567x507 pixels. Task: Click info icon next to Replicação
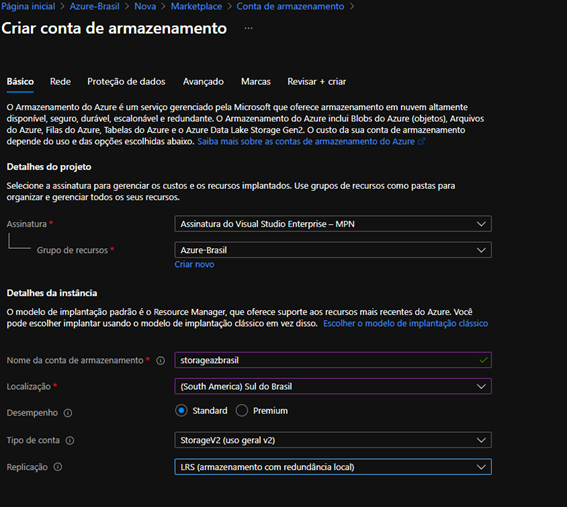point(58,467)
